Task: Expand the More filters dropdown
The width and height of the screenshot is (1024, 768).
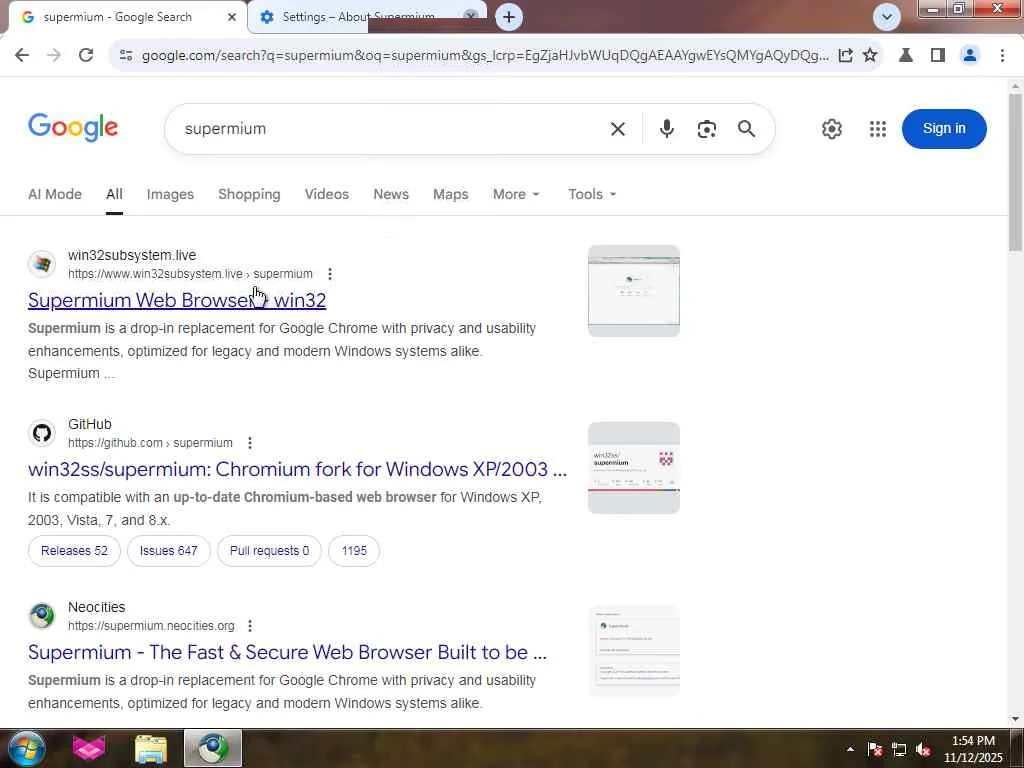Action: (517, 194)
